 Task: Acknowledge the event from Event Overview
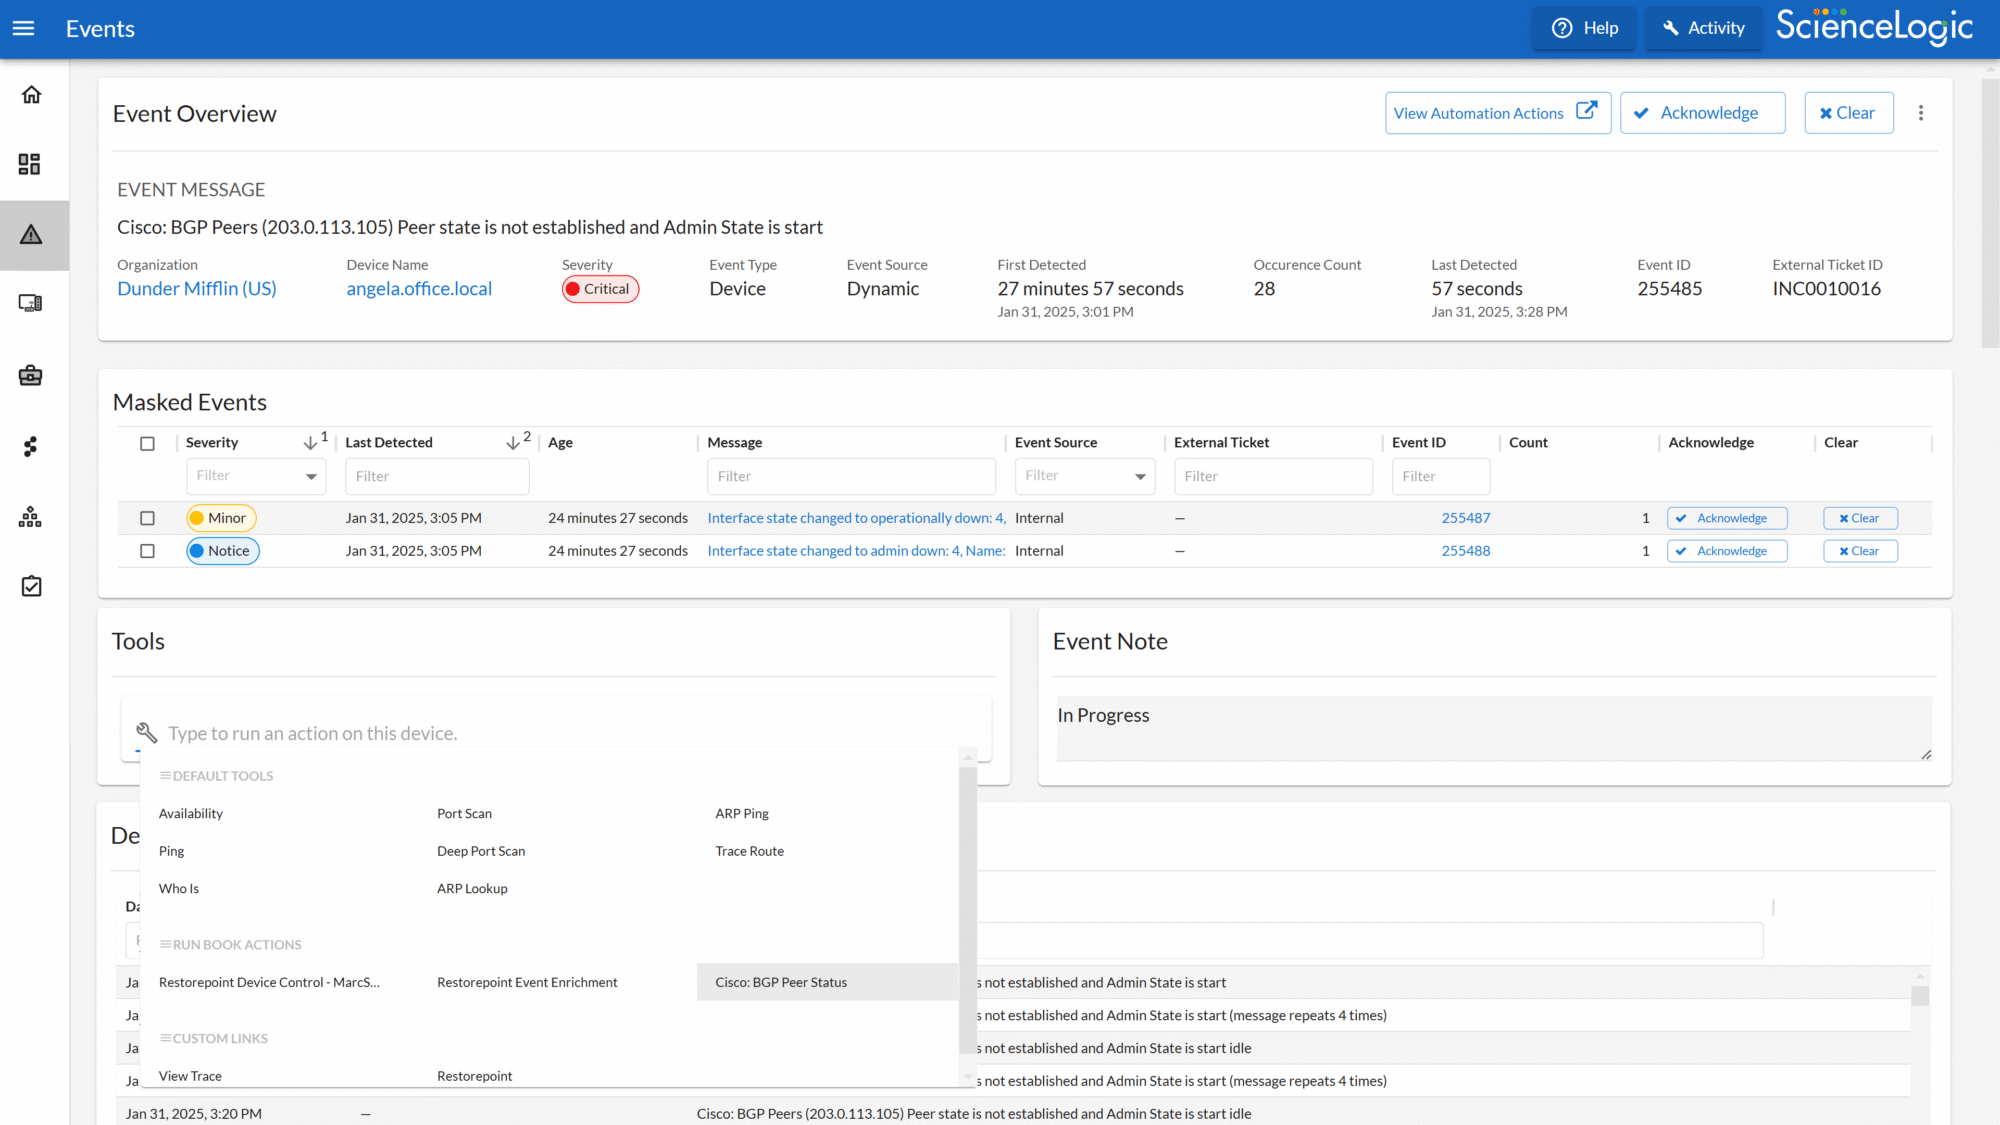point(1702,113)
